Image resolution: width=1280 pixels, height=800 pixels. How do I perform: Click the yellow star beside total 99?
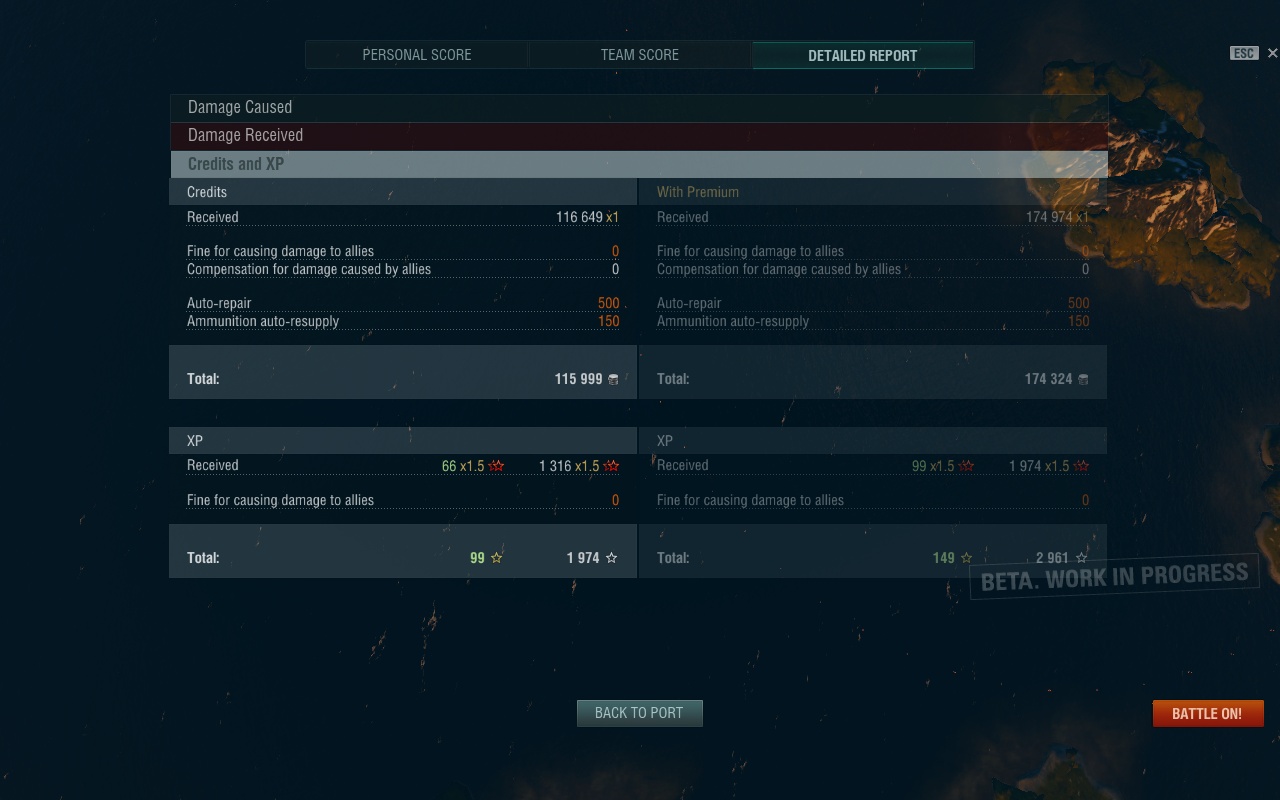point(497,558)
